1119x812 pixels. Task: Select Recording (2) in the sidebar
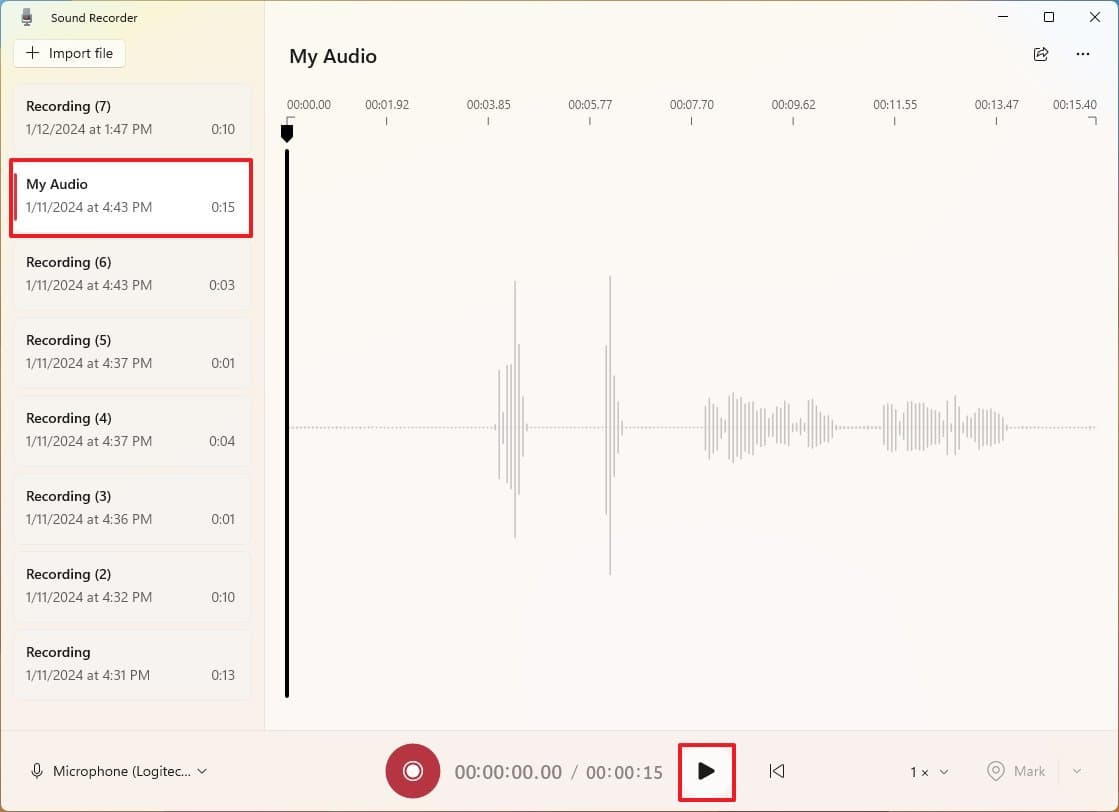click(130, 586)
